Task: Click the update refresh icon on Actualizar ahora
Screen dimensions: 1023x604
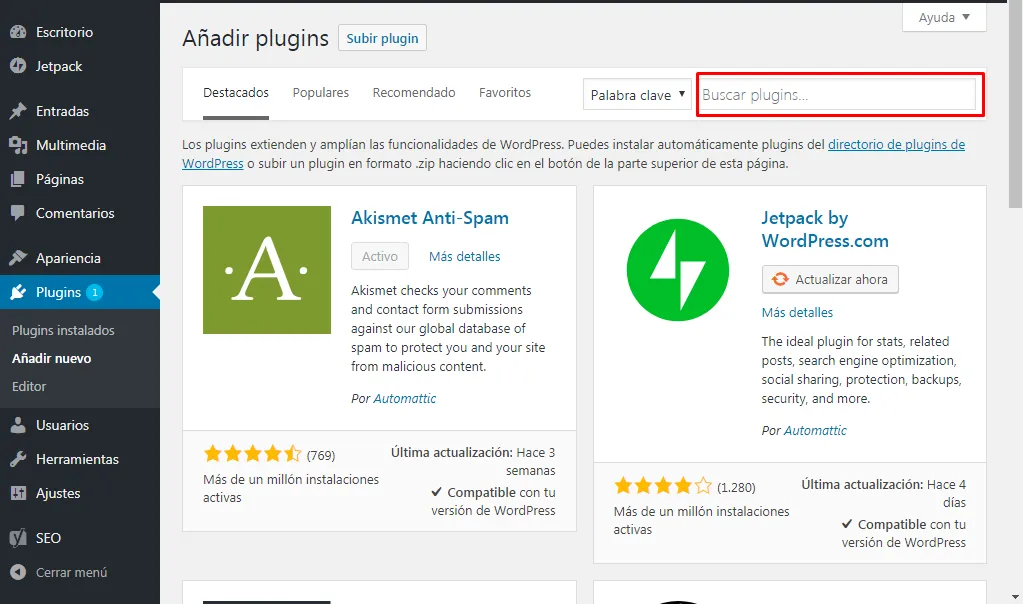Action: coord(780,279)
